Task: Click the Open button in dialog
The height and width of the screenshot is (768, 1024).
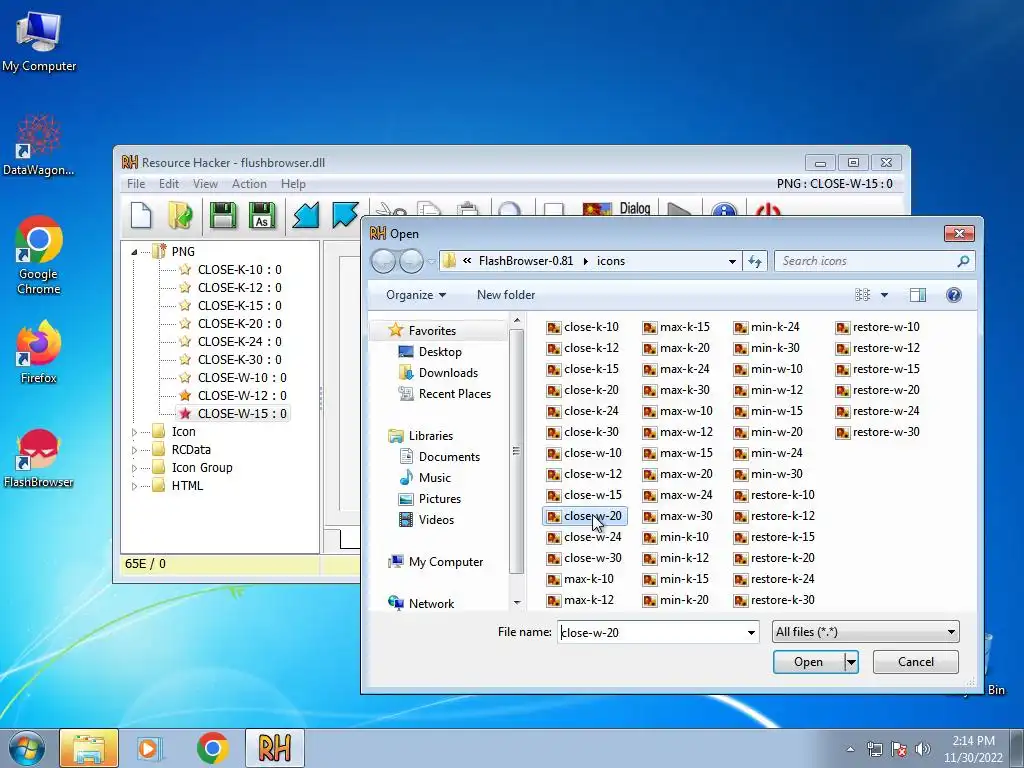Action: pos(808,662)
